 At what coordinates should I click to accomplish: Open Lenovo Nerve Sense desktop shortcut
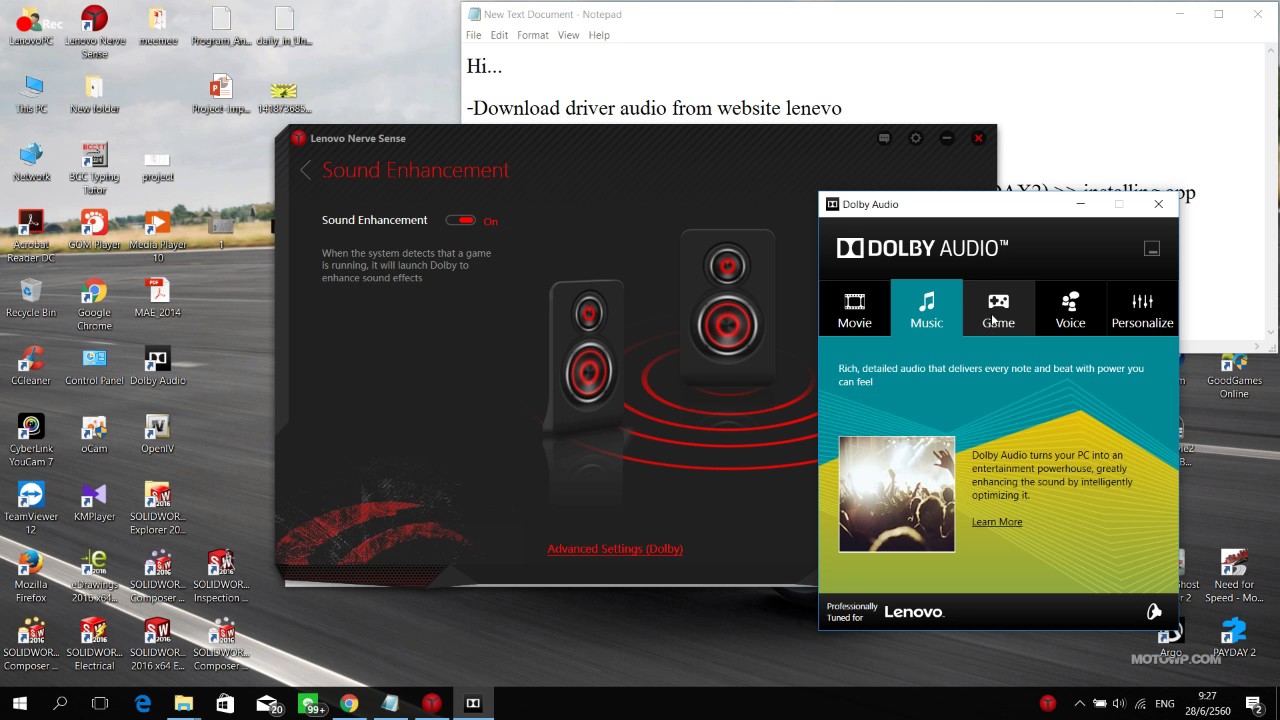[95, 32]
